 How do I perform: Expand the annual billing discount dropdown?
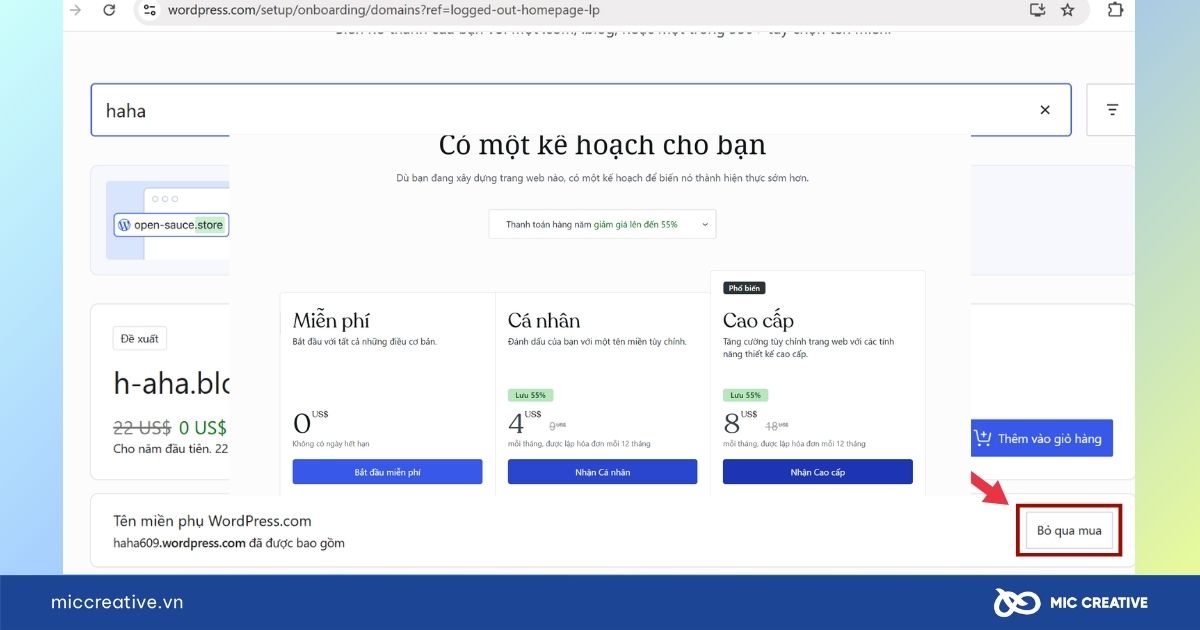[x=603, y=224]
